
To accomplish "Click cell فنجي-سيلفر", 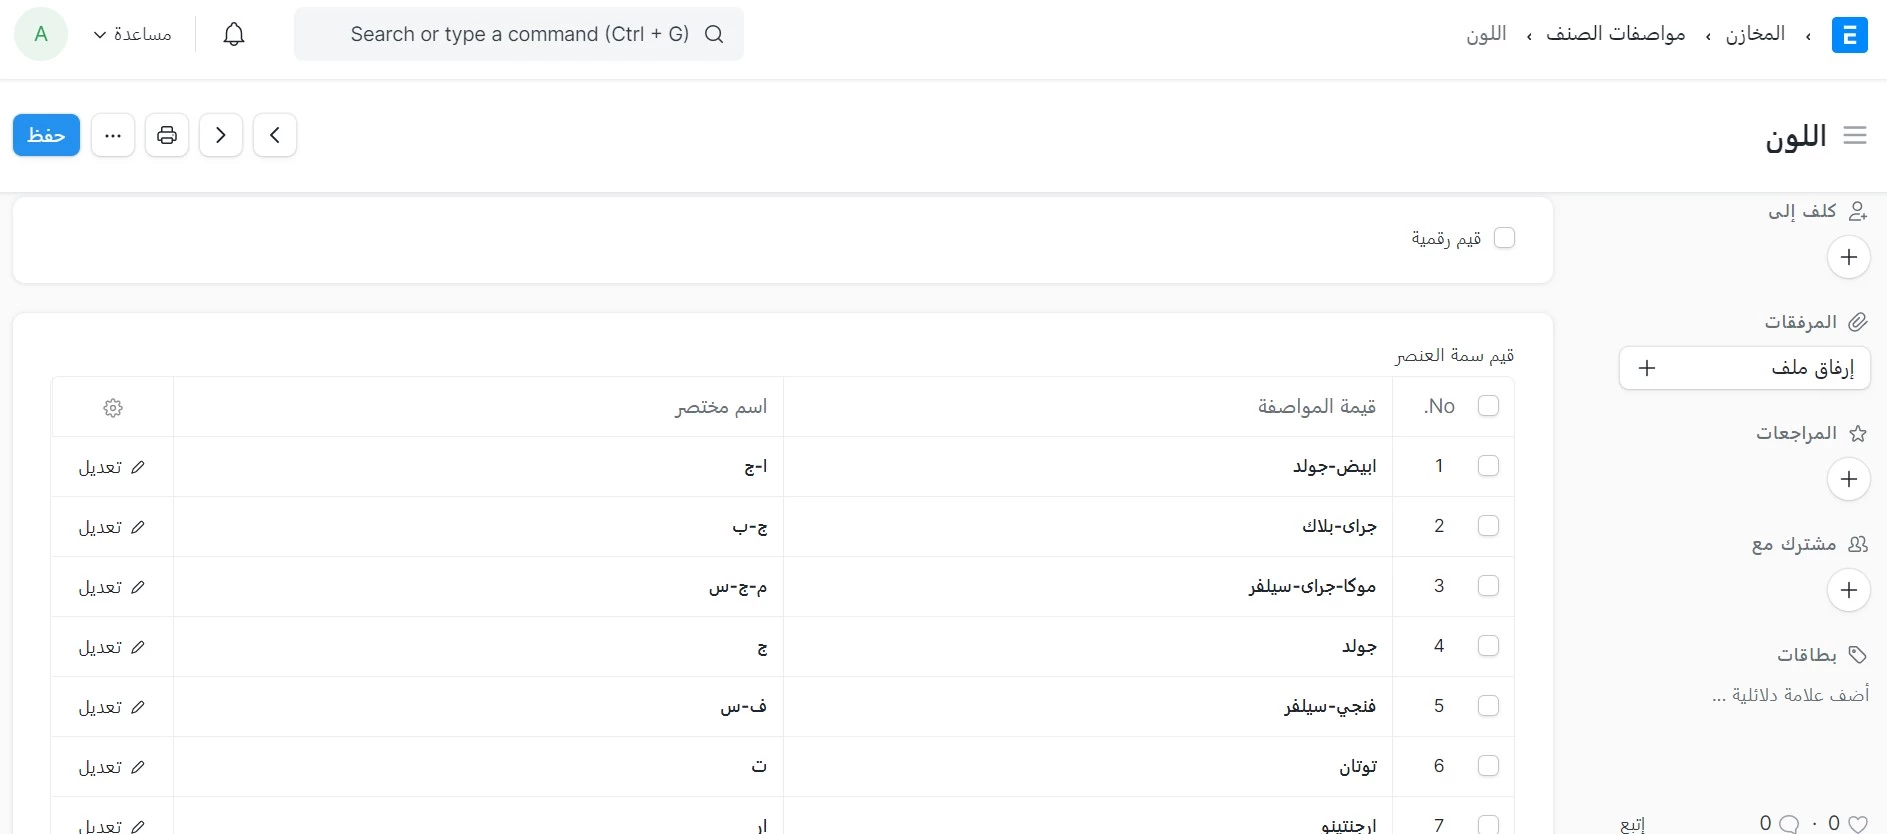I will [x=1088, y=707].
